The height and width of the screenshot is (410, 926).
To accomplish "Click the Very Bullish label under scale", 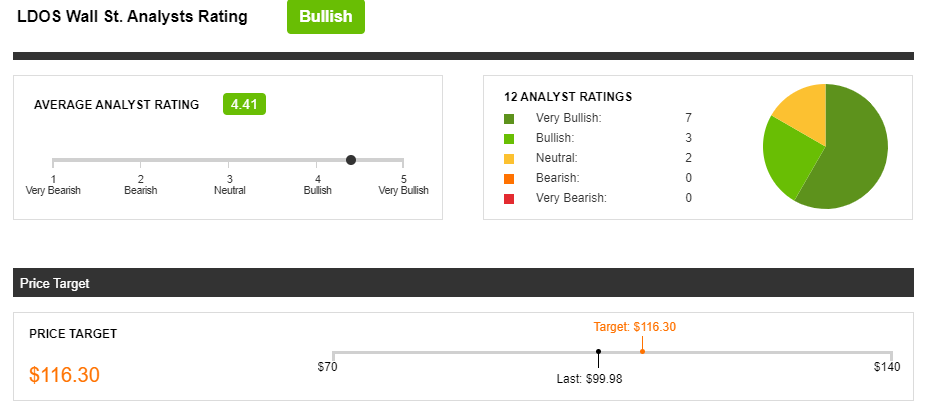I will (403, 190).
